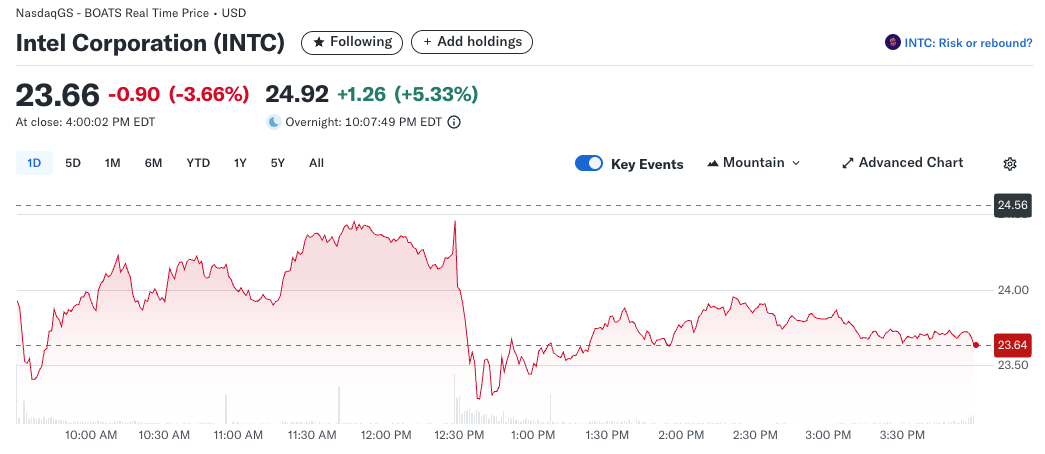Click the 23.64 current price marker
1045x454 pixels.
coord(1012,345)
